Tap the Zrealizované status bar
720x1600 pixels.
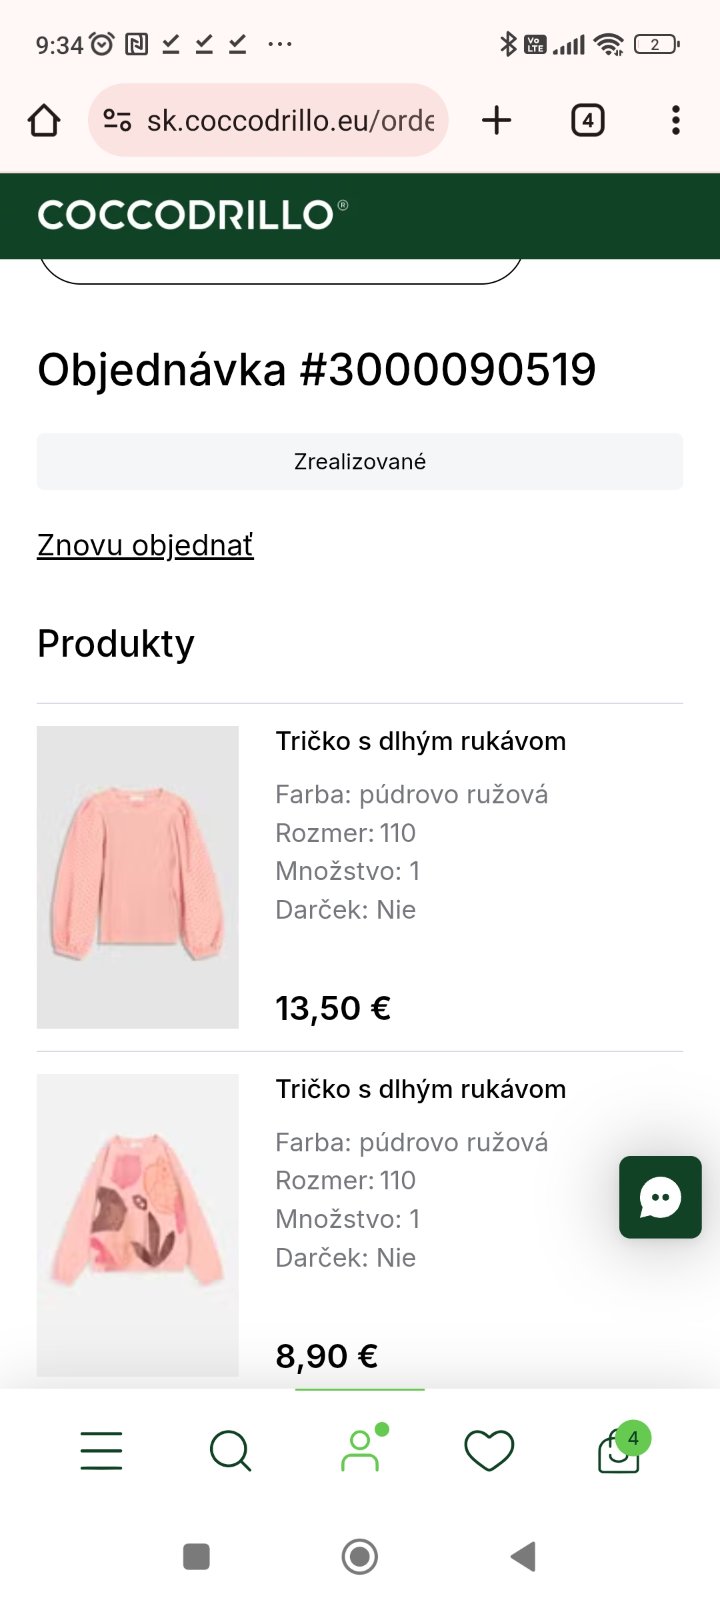point(360,462)
